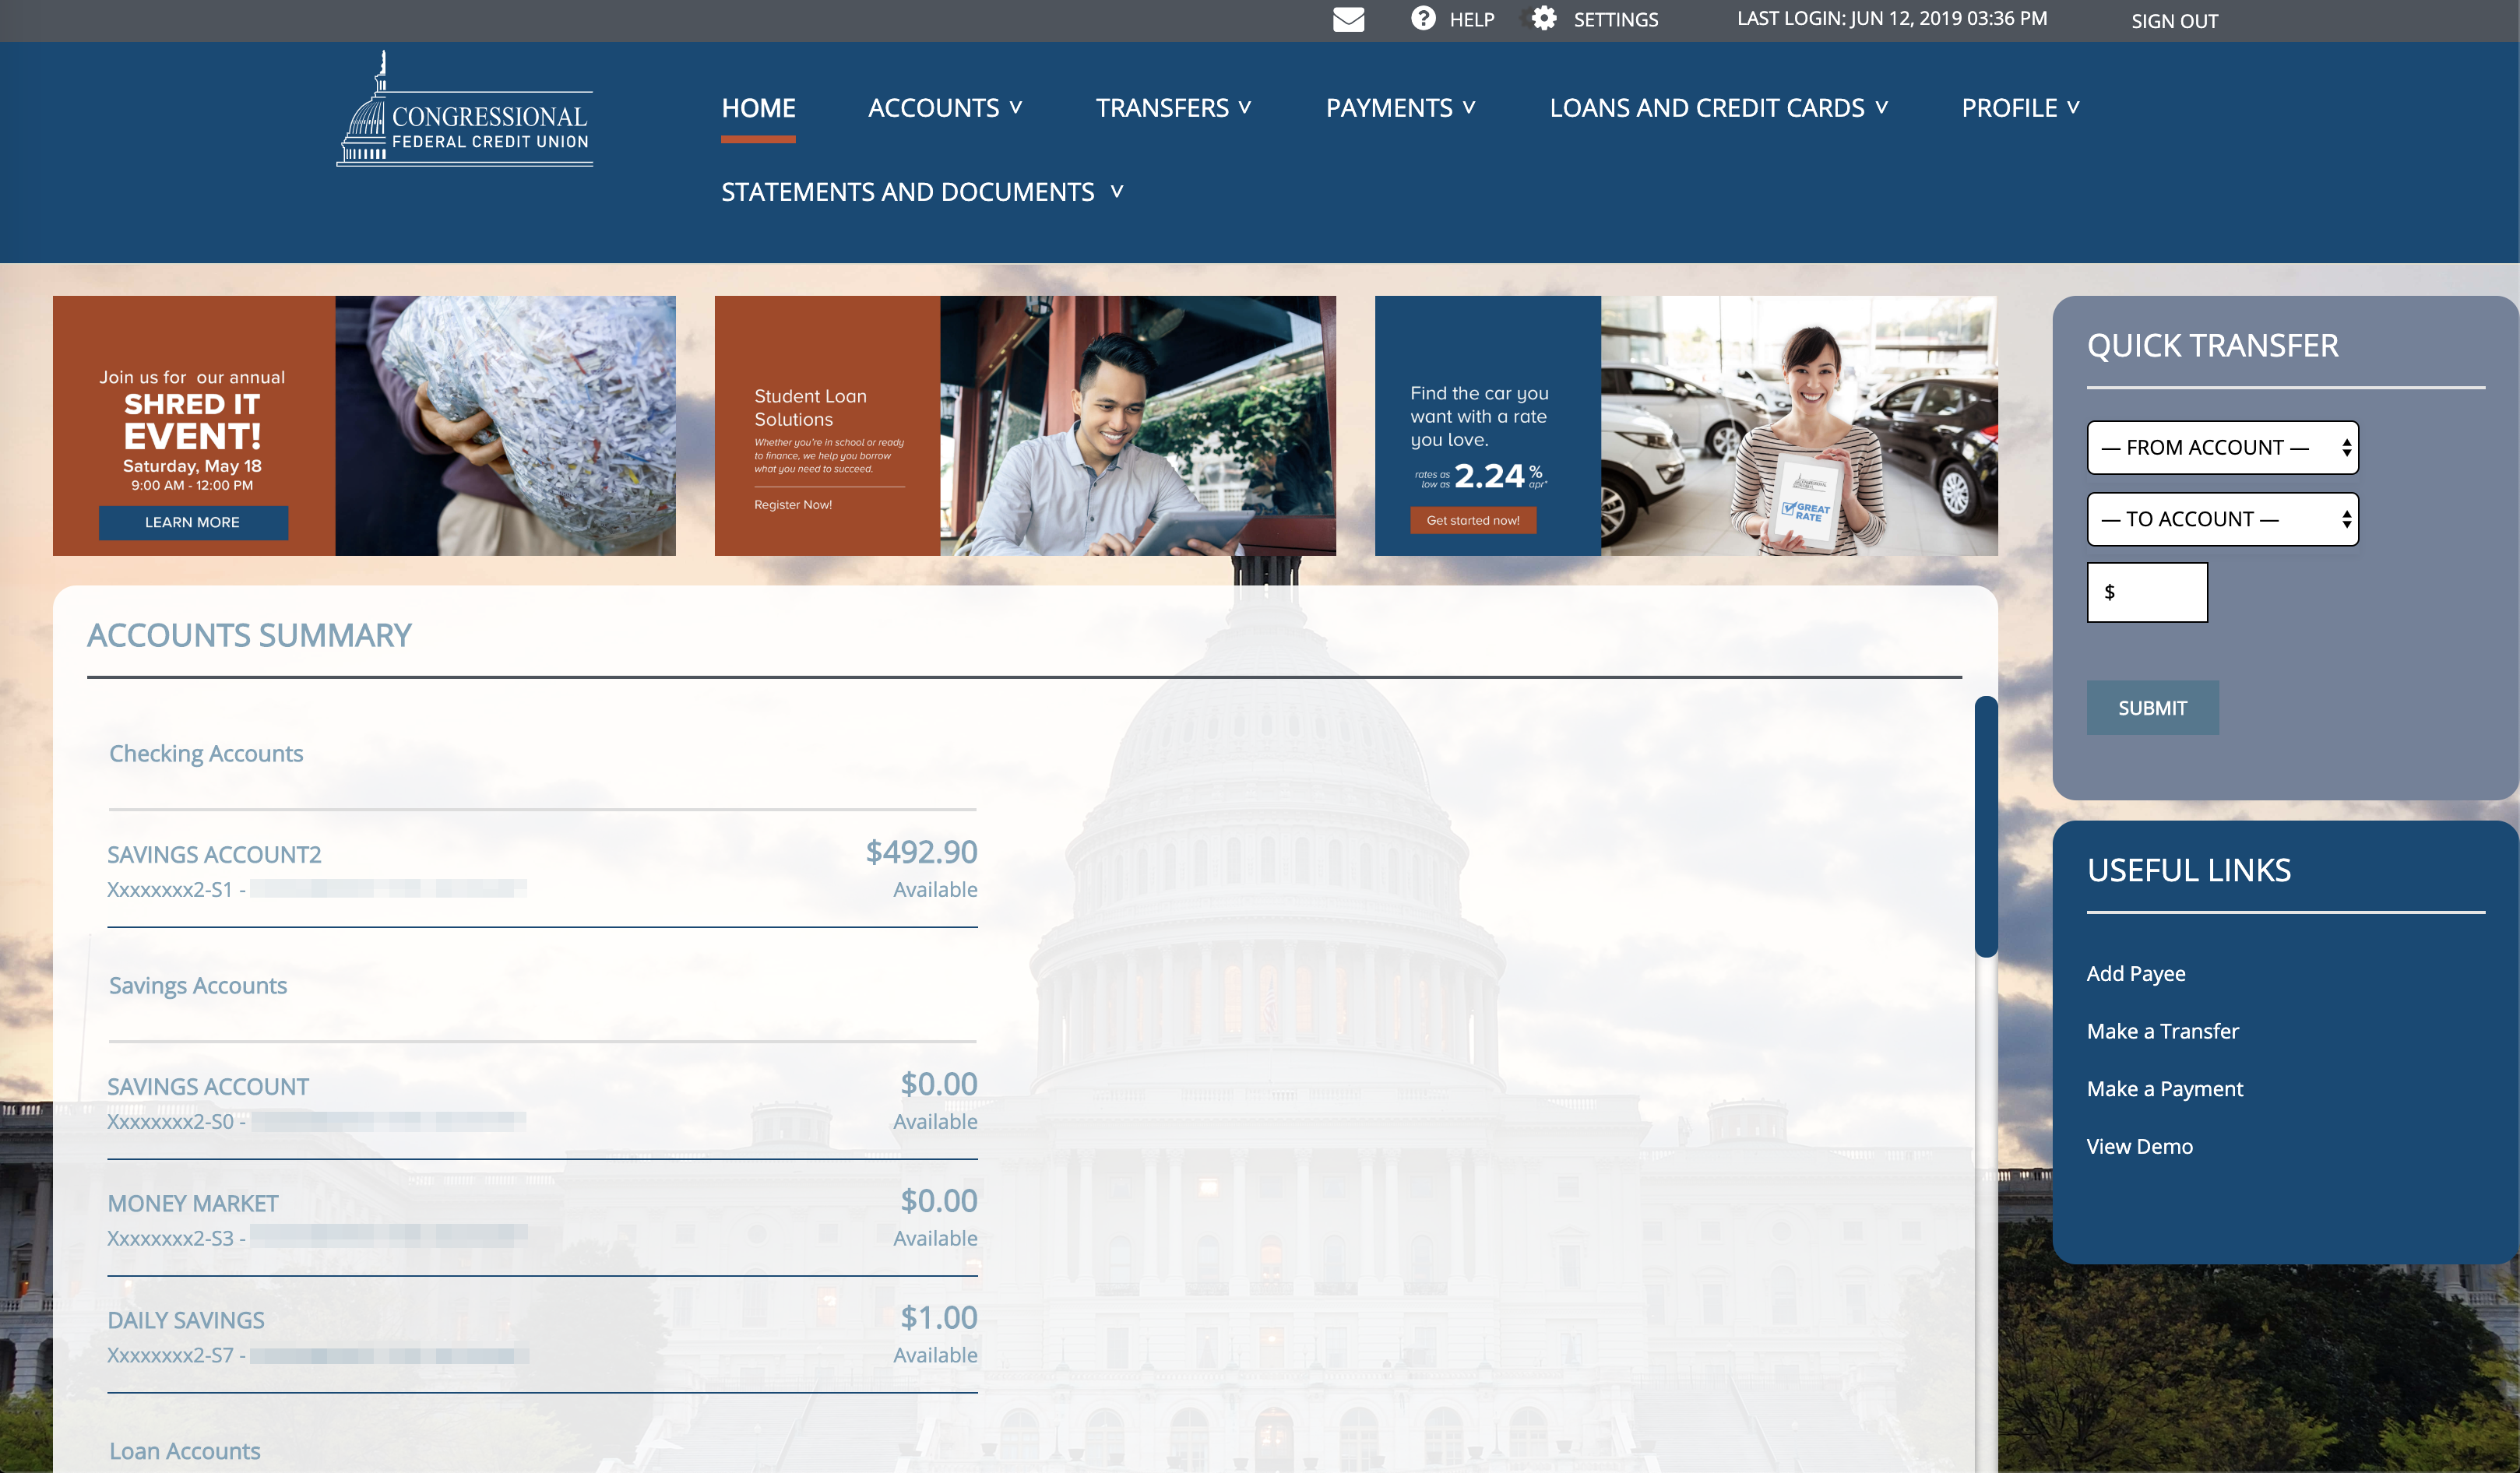This screenshot has height=1473, width=2520.
Task: Click Register Now on Student Loan banner
Action: [793, 505]
